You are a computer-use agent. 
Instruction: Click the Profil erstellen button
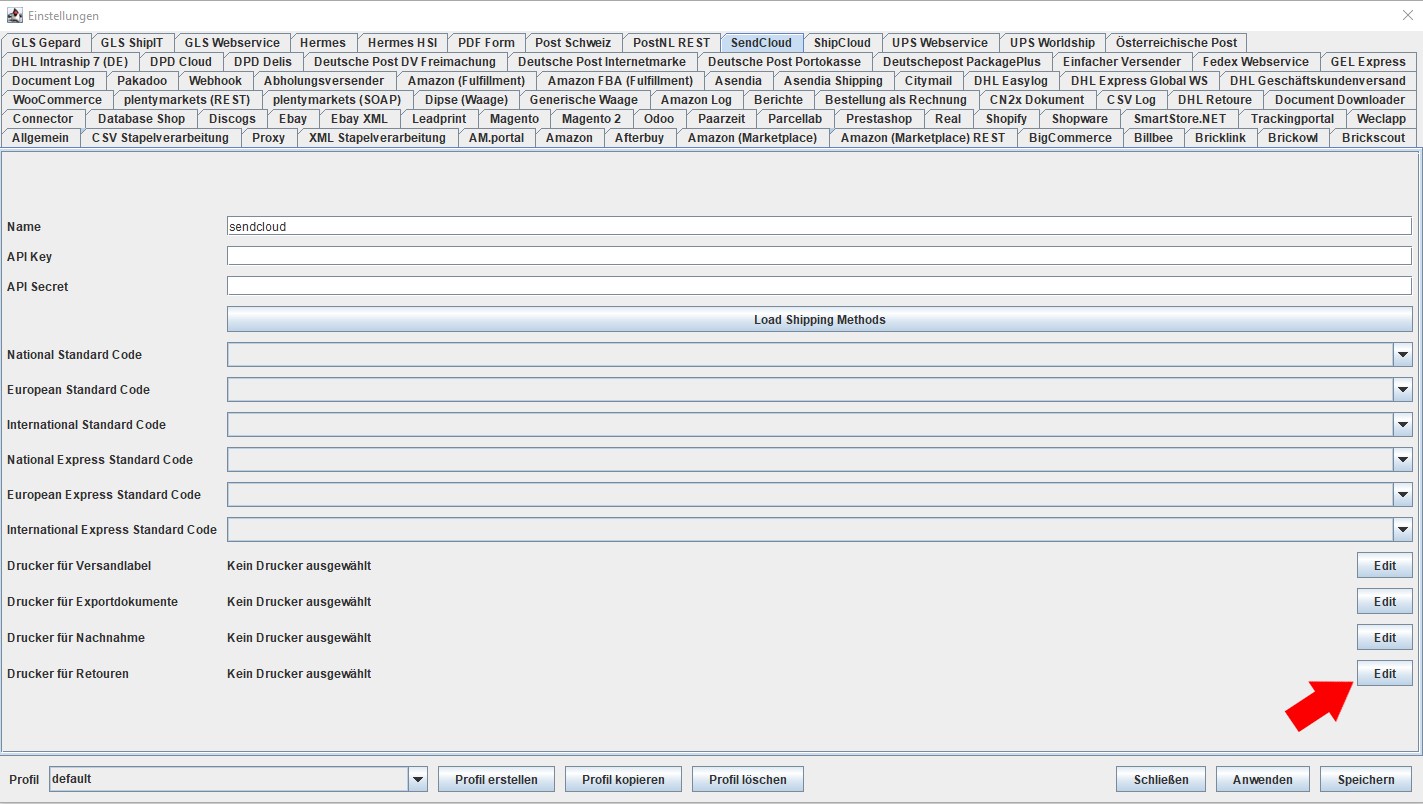(x=496, y=779)
